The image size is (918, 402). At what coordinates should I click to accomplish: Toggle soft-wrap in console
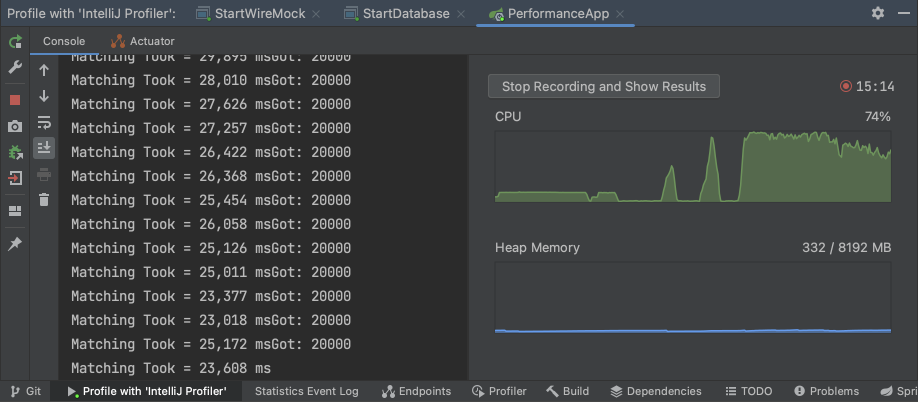44,122
